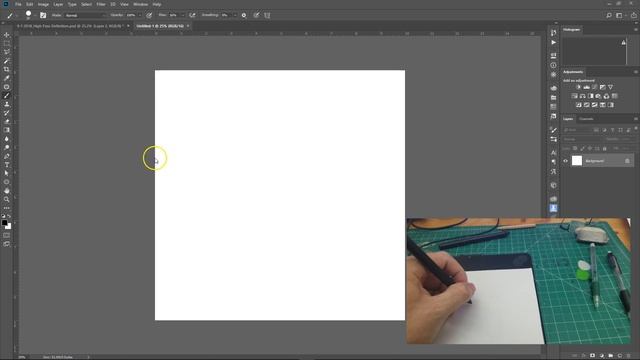The height and width of the screenshot is (360, 640).
Task: Toggle the Brush Settings panel button
Action: (43, 15)
